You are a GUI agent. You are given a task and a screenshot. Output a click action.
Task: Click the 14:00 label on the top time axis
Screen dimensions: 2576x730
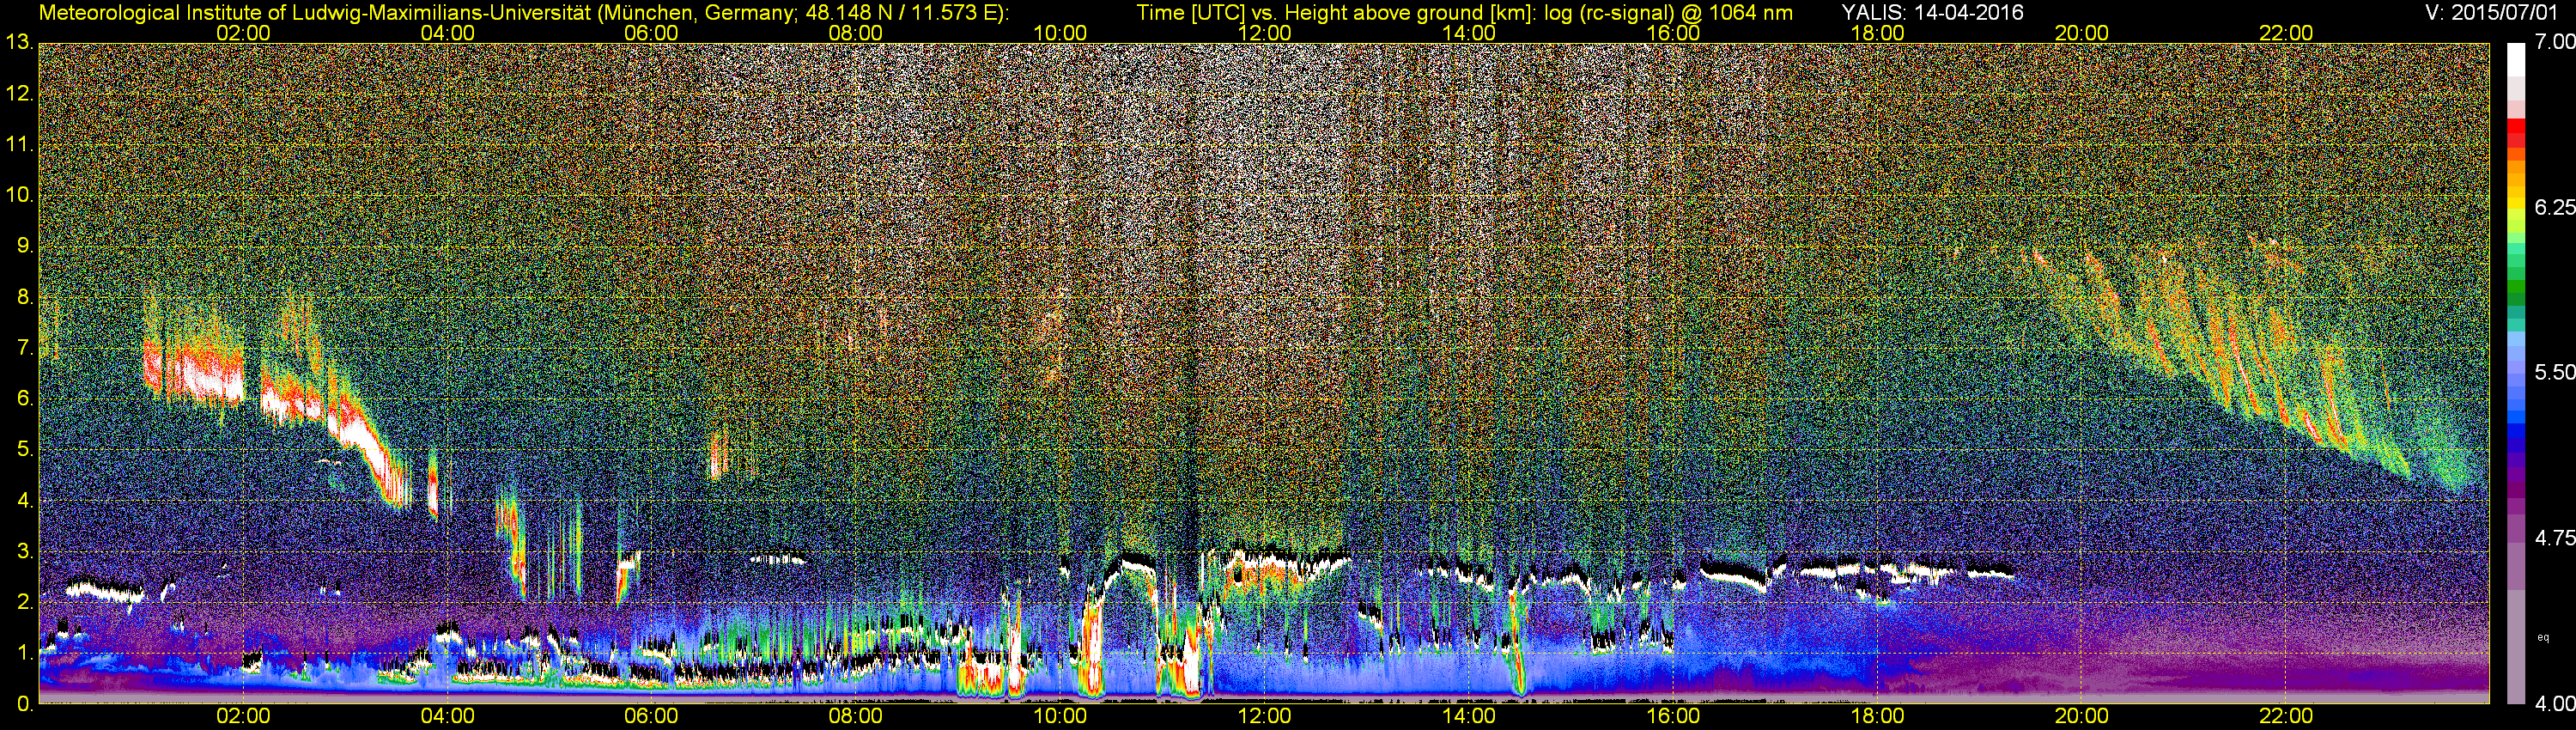tap(1469, 33)
